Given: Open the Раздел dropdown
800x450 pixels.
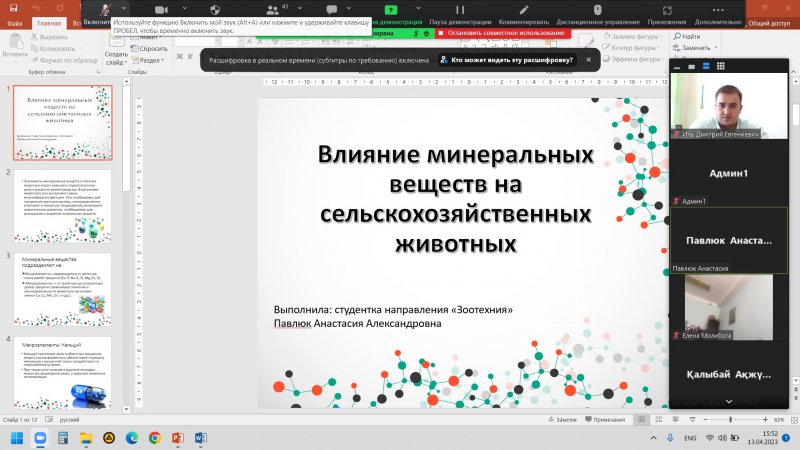Looking at the screenshot, I should click(x=148, y=60).
